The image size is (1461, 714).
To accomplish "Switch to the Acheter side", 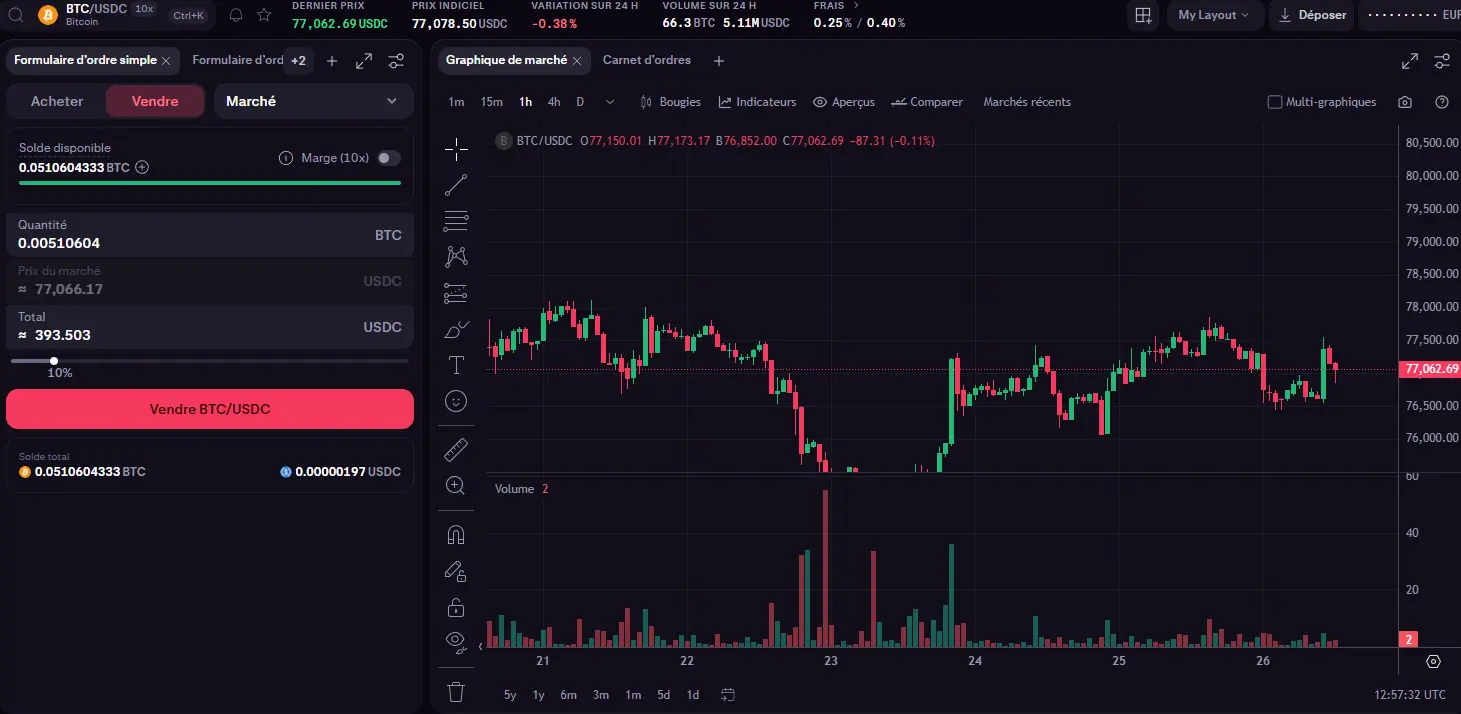I will coord(57,101).
